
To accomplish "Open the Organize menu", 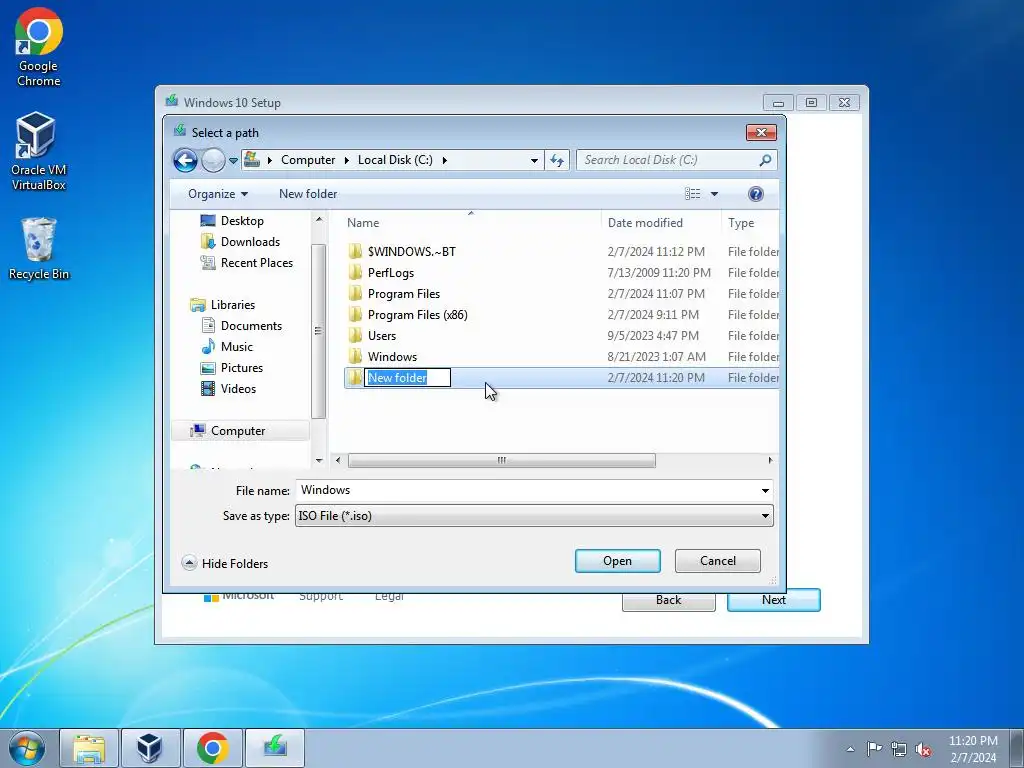I will point(218,194).
